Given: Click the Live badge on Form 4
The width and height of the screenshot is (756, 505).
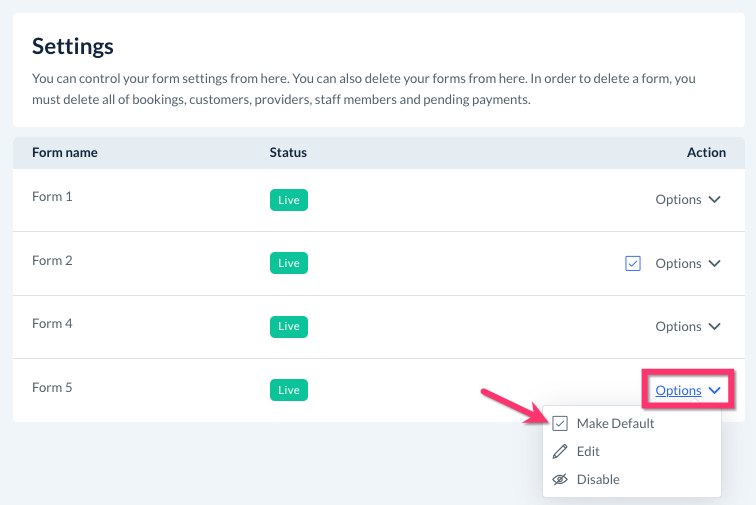Looking at the screenshot, I should (289, 326).
